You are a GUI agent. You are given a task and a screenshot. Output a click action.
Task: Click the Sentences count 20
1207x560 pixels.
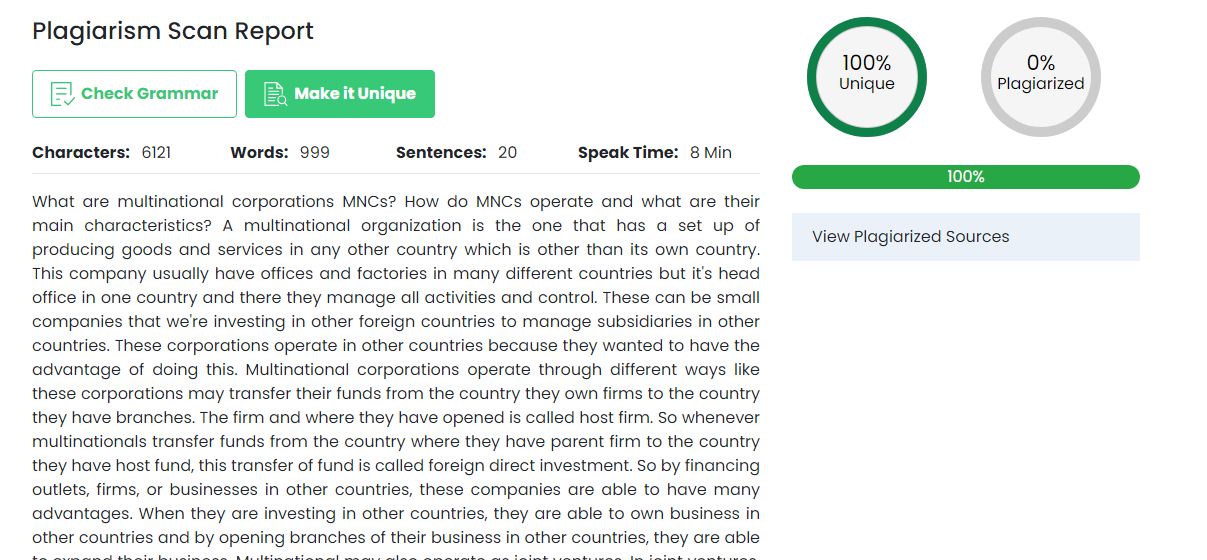point(507,153)
